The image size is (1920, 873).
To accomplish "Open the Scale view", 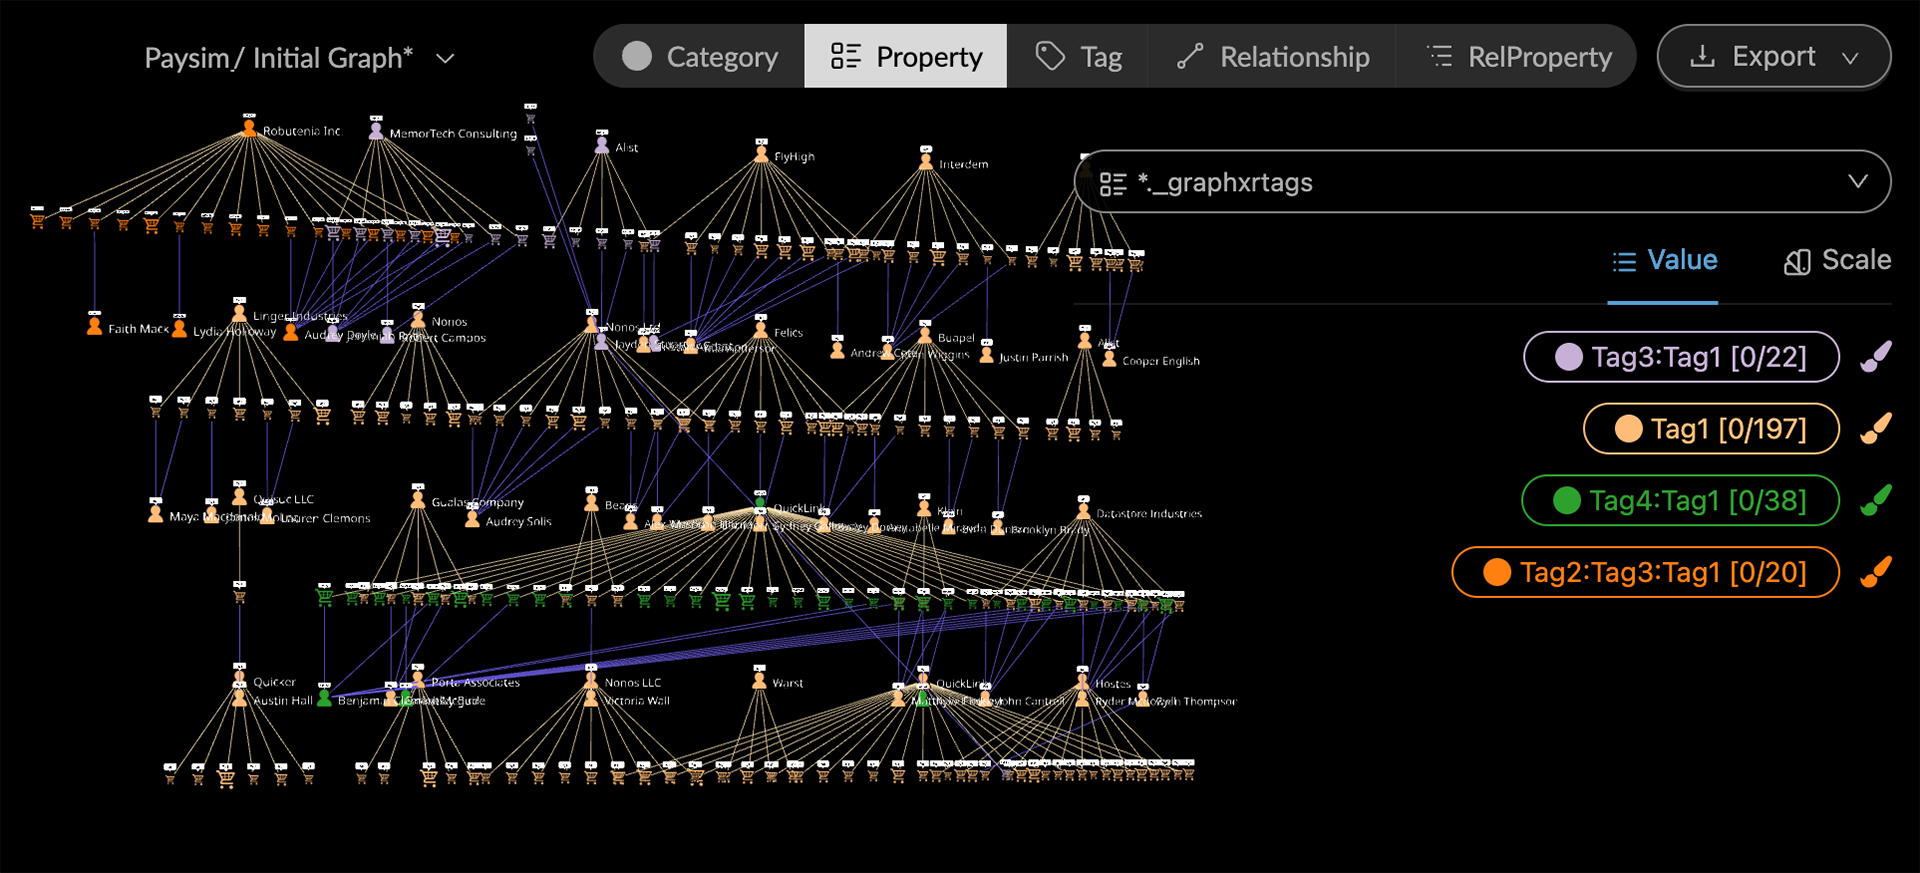I will [x=1837, y=261].
